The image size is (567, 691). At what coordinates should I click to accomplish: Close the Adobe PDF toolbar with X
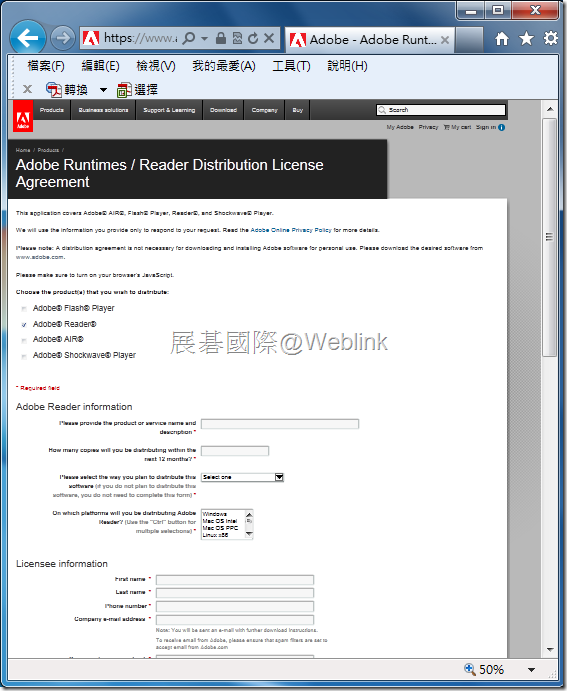tap(27, 89)
